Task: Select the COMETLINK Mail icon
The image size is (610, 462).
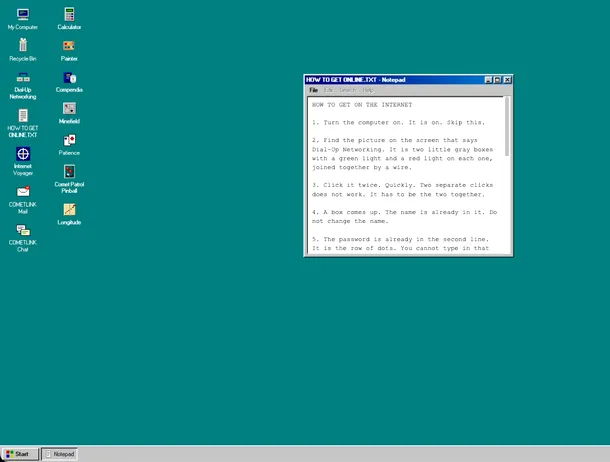Action: [23, 200]
